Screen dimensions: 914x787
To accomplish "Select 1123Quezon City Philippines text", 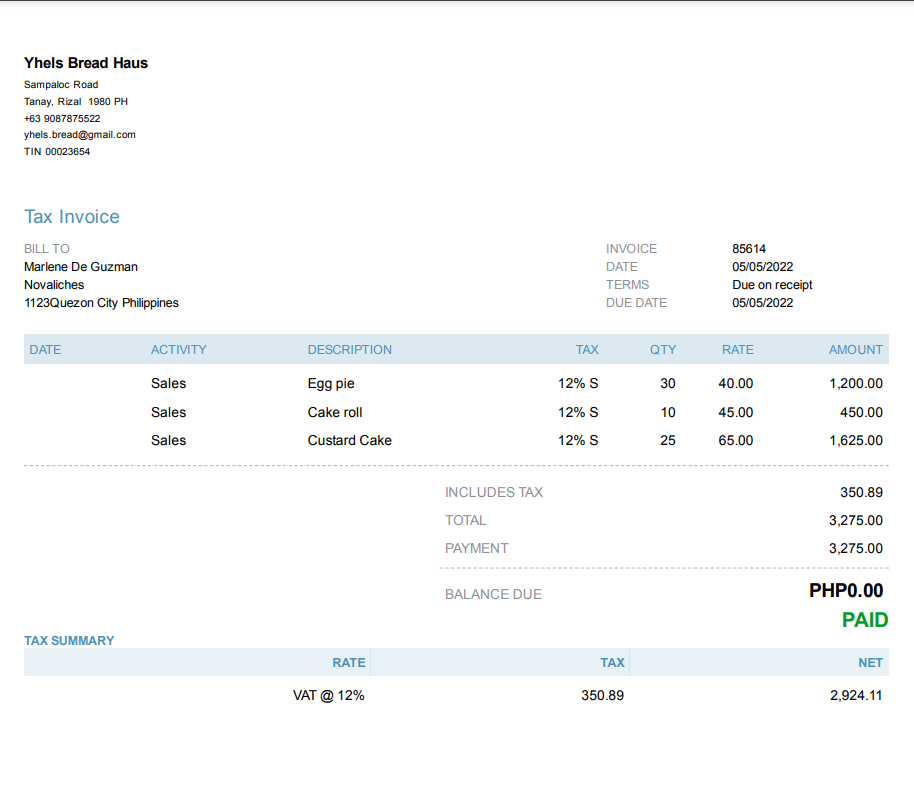I will tap(101, 303).
